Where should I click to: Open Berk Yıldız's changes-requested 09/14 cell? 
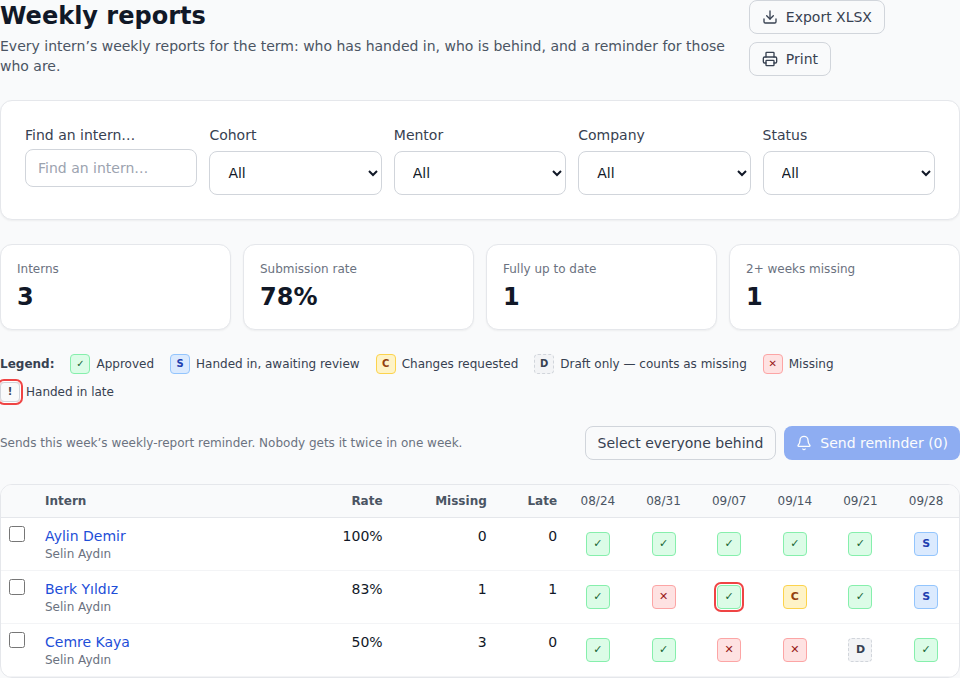[x=795, y=597]
